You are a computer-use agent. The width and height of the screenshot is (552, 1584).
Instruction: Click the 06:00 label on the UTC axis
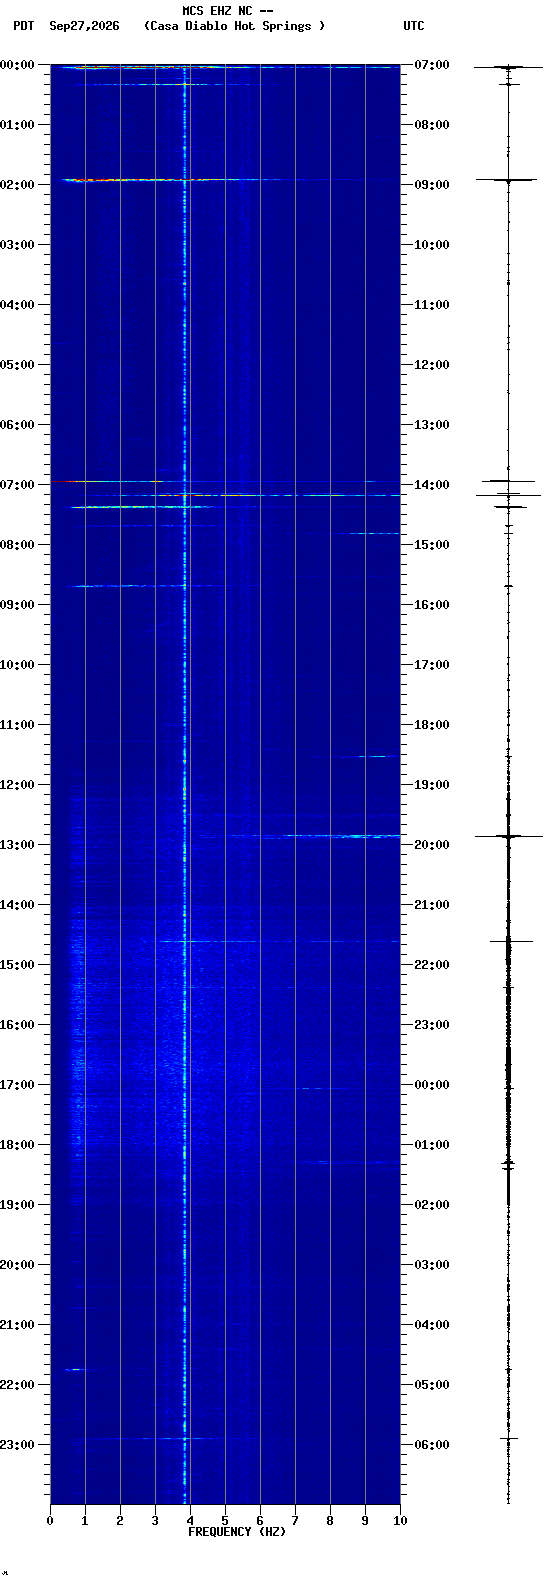point(432,1445)
